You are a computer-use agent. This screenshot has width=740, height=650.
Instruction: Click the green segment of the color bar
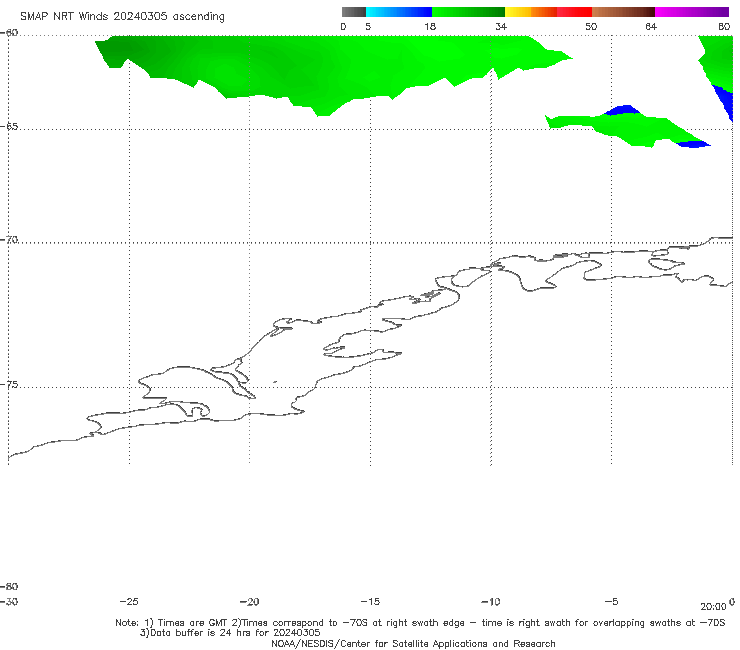tap(468, 12)
